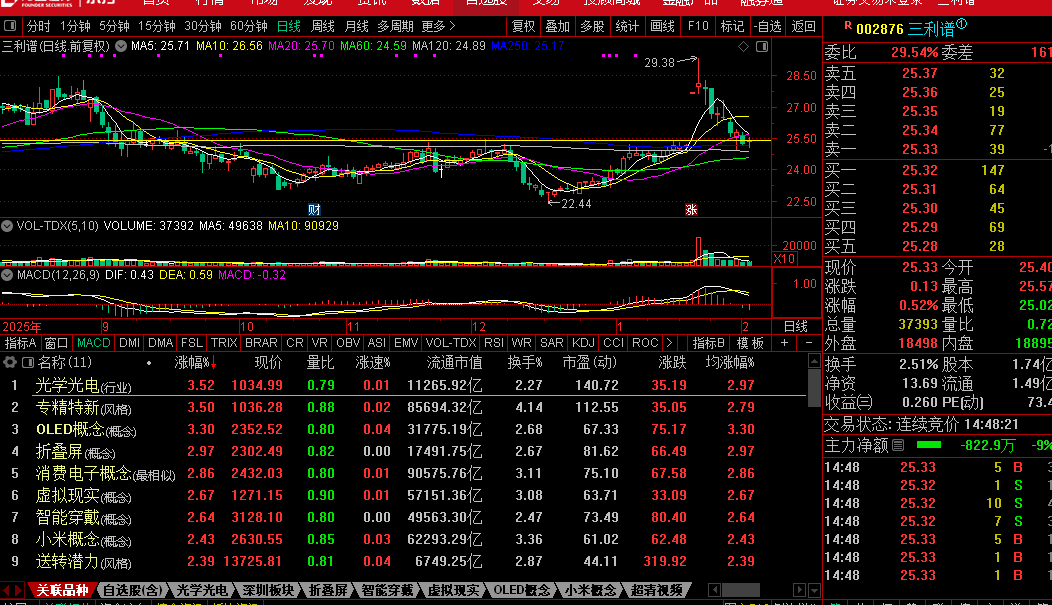
Task: Go to the next tab group with the red right arrow
Action: coord(19,590)
